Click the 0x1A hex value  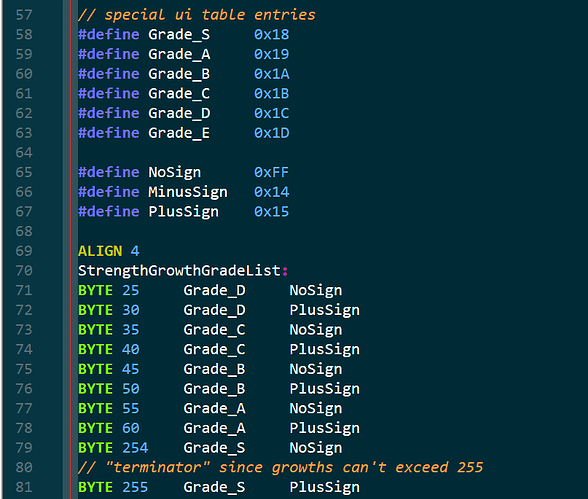coord(272,74)
